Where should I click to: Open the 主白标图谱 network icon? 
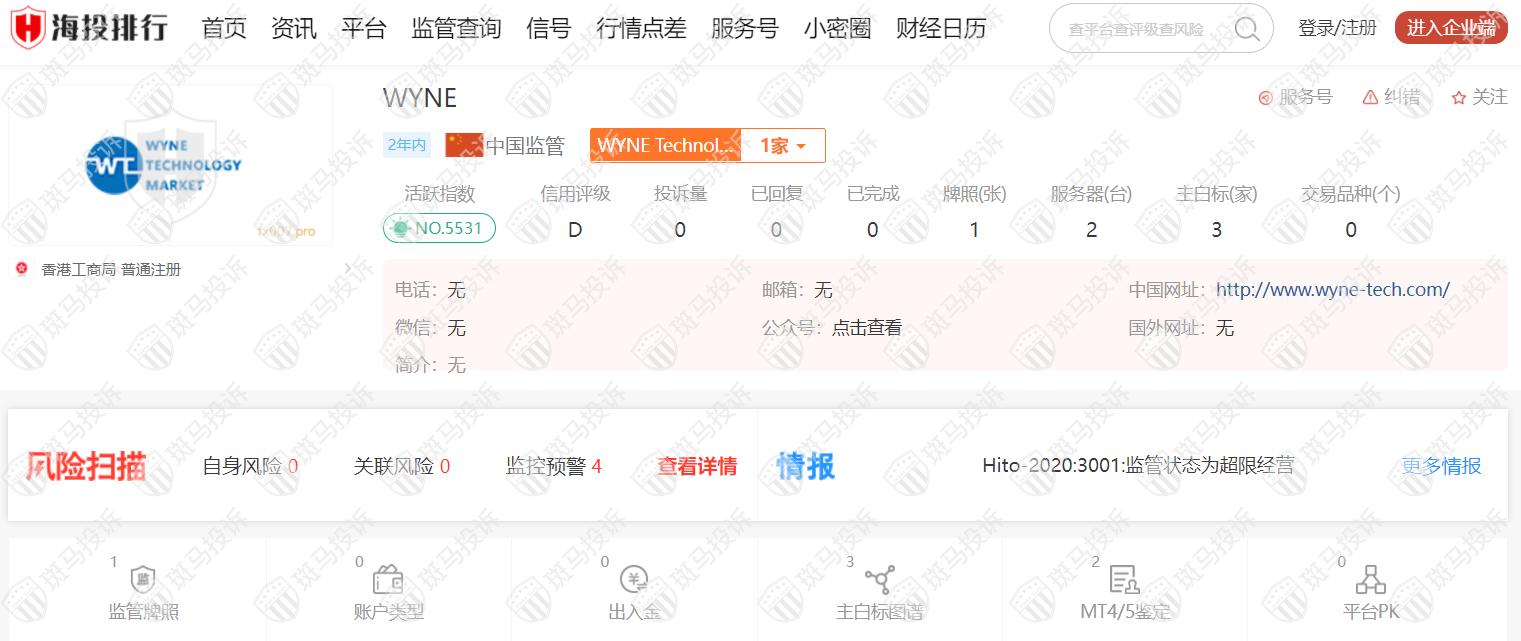coord(880,580)
